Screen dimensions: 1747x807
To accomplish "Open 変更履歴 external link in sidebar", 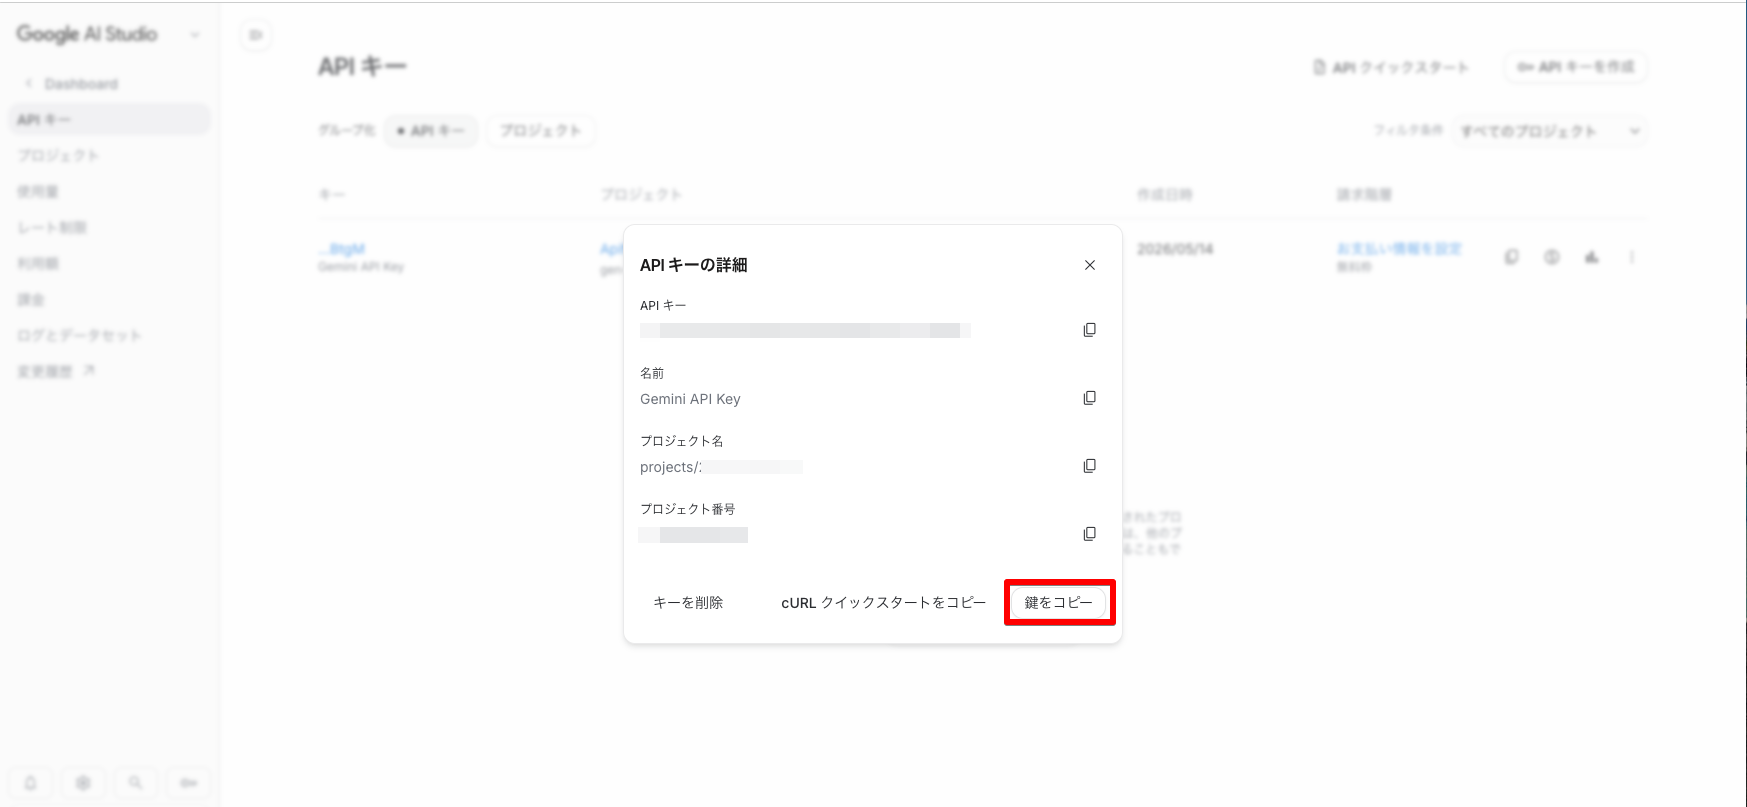I will pyautogui.click(x=55, y=372).
